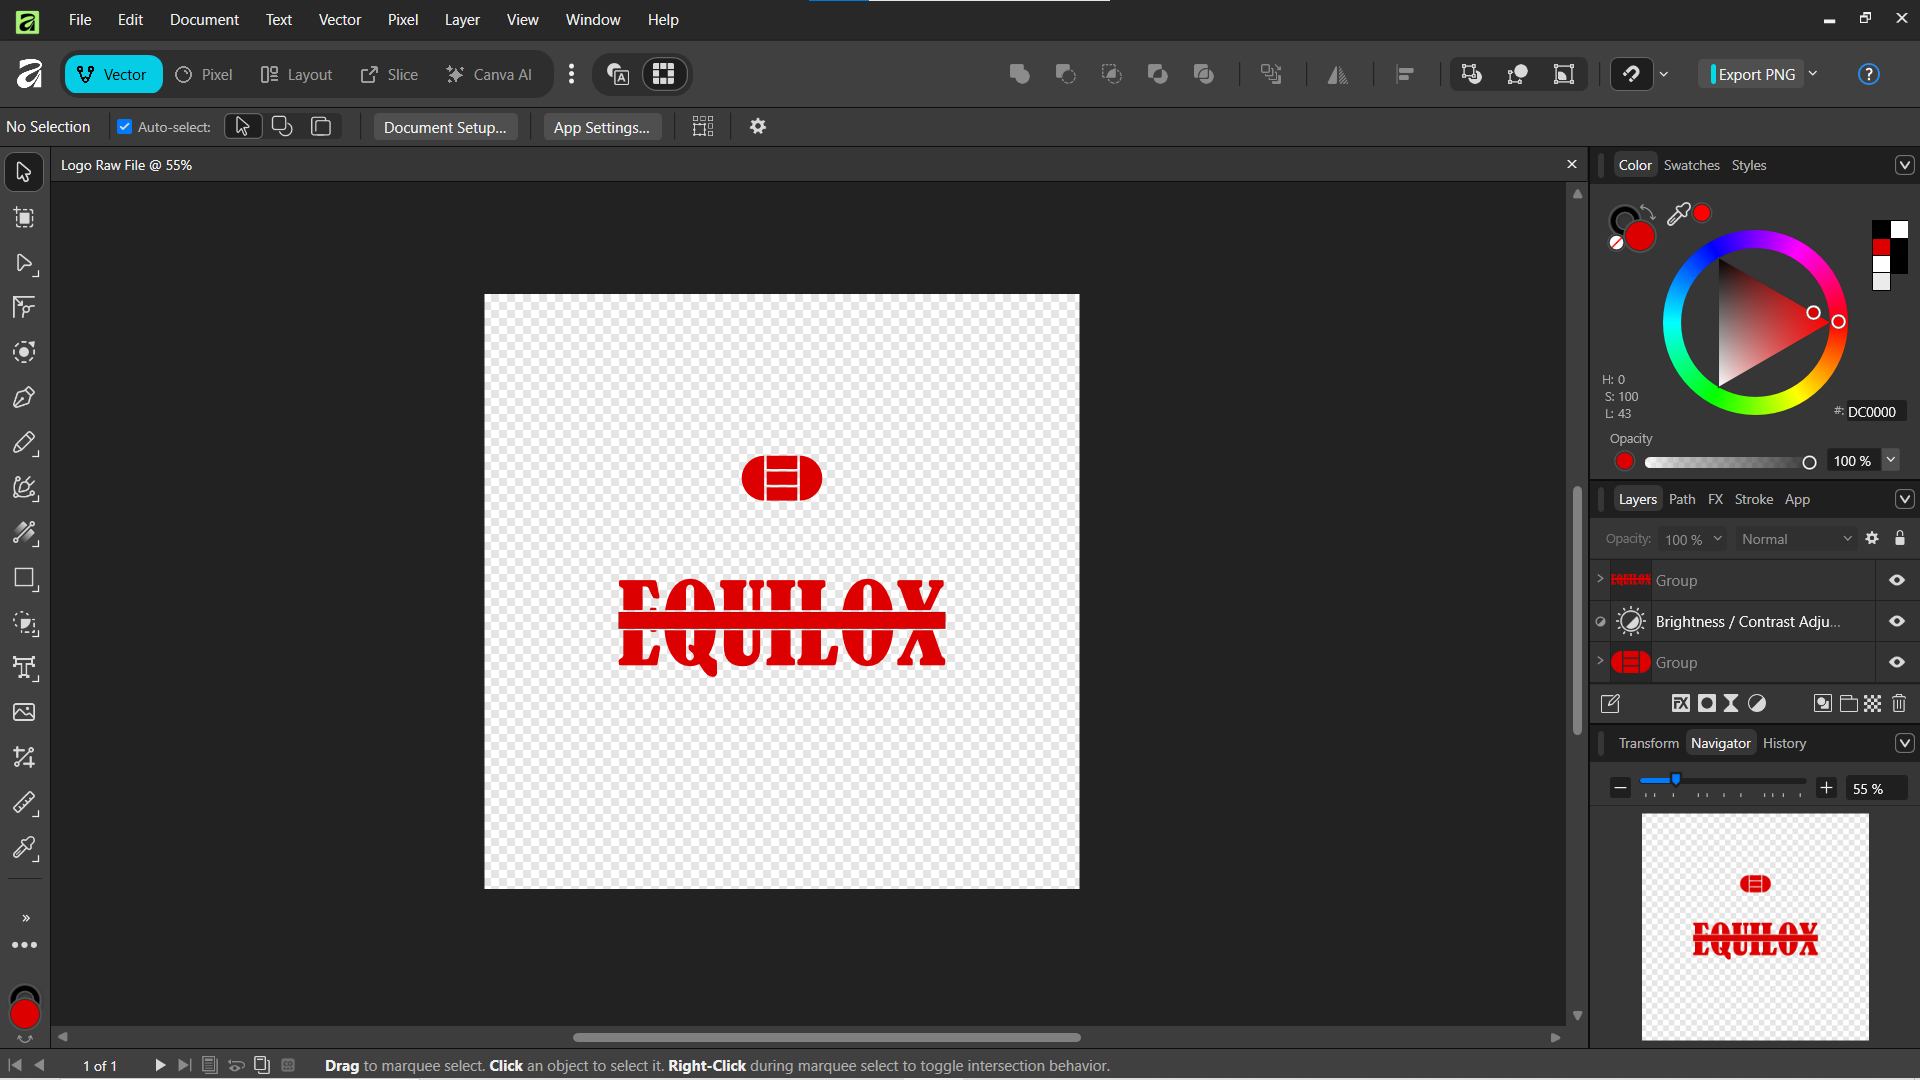Viewport: 1920px width, 1080px height.
Task: Open the Color panel options menu
Action: tap(1905, 165)
